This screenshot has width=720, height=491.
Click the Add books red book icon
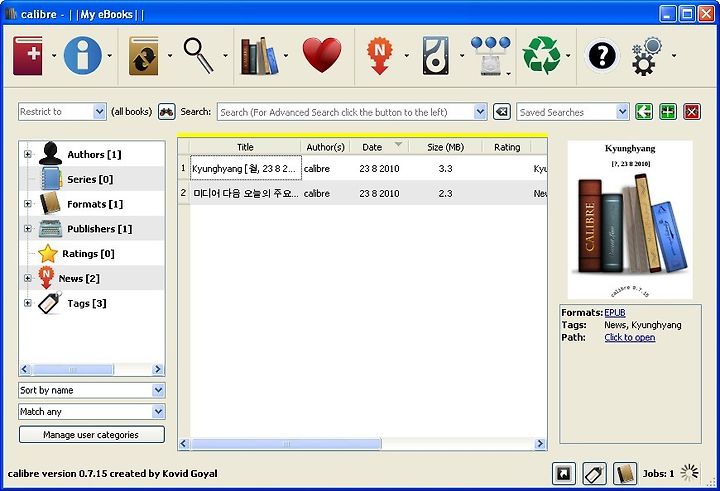[x=28, y=56]
